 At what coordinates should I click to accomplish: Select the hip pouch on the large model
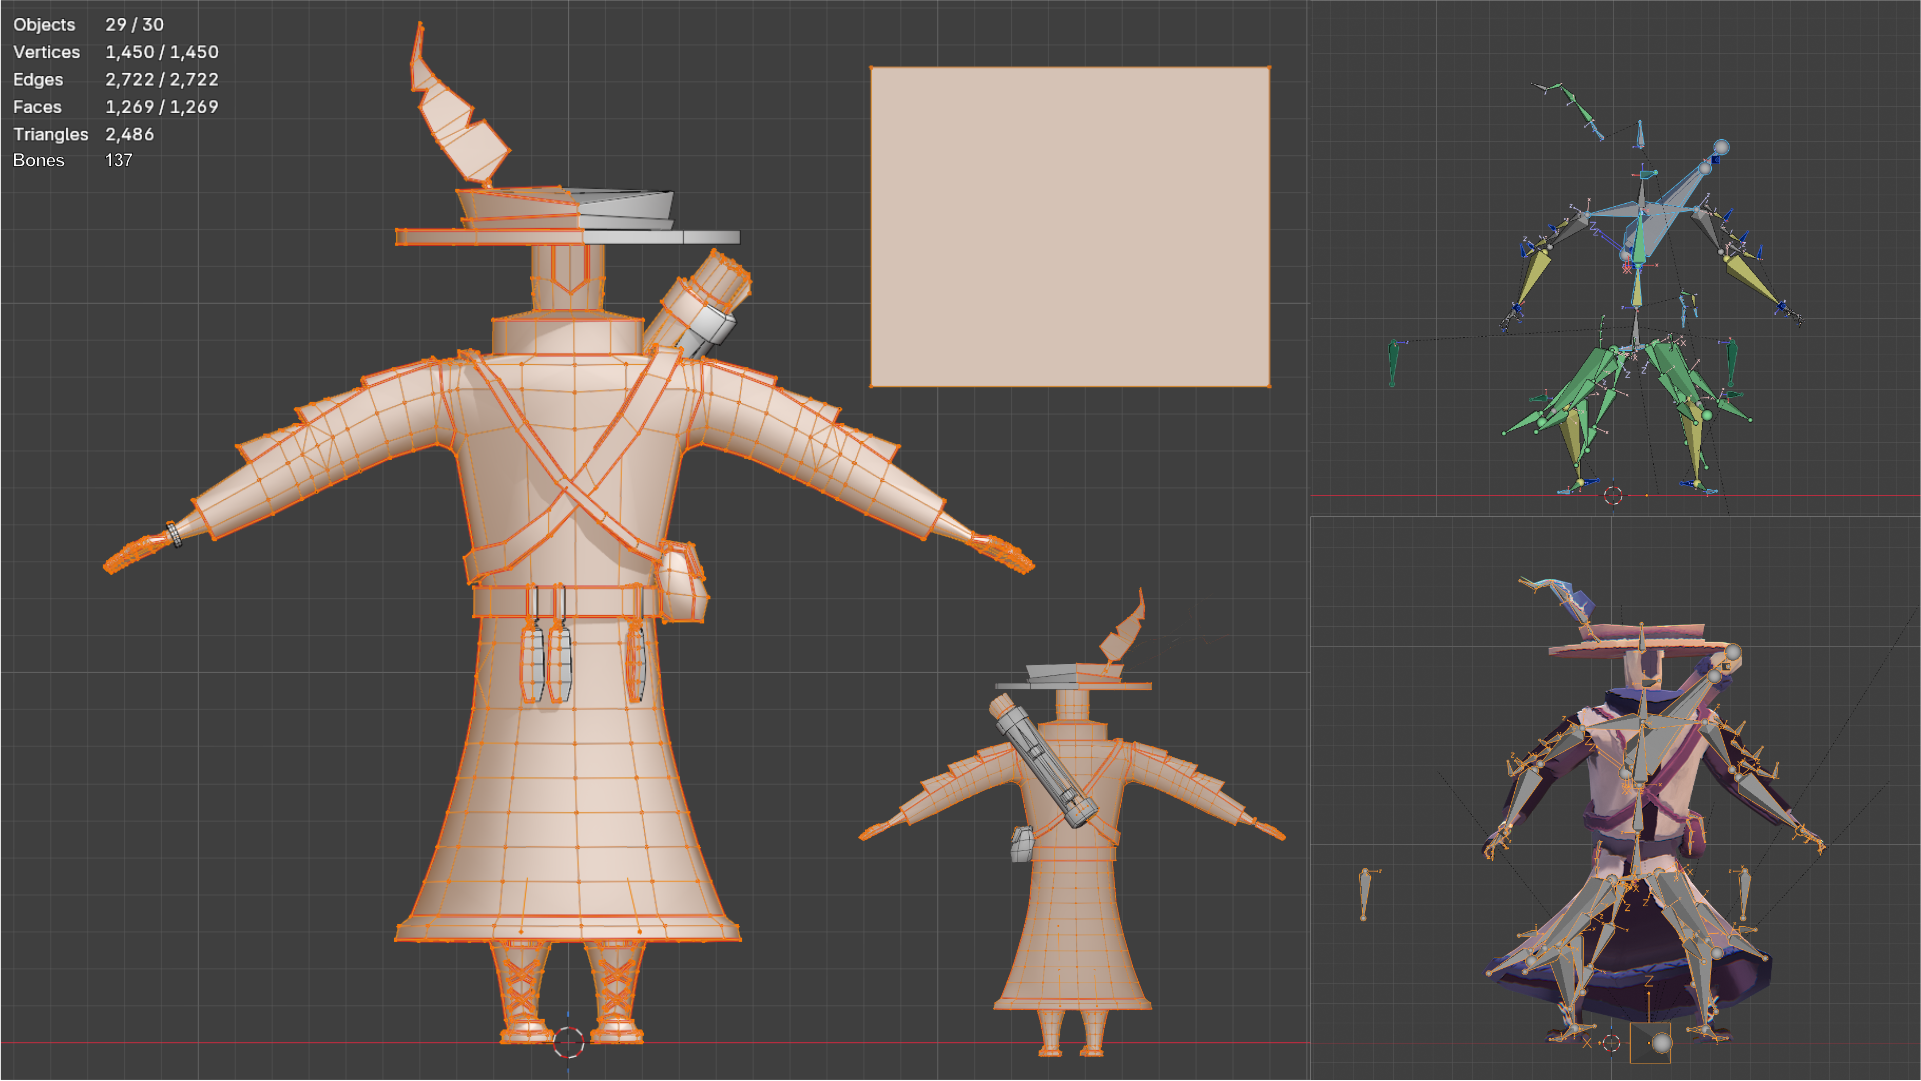click(x=683, y=582)
